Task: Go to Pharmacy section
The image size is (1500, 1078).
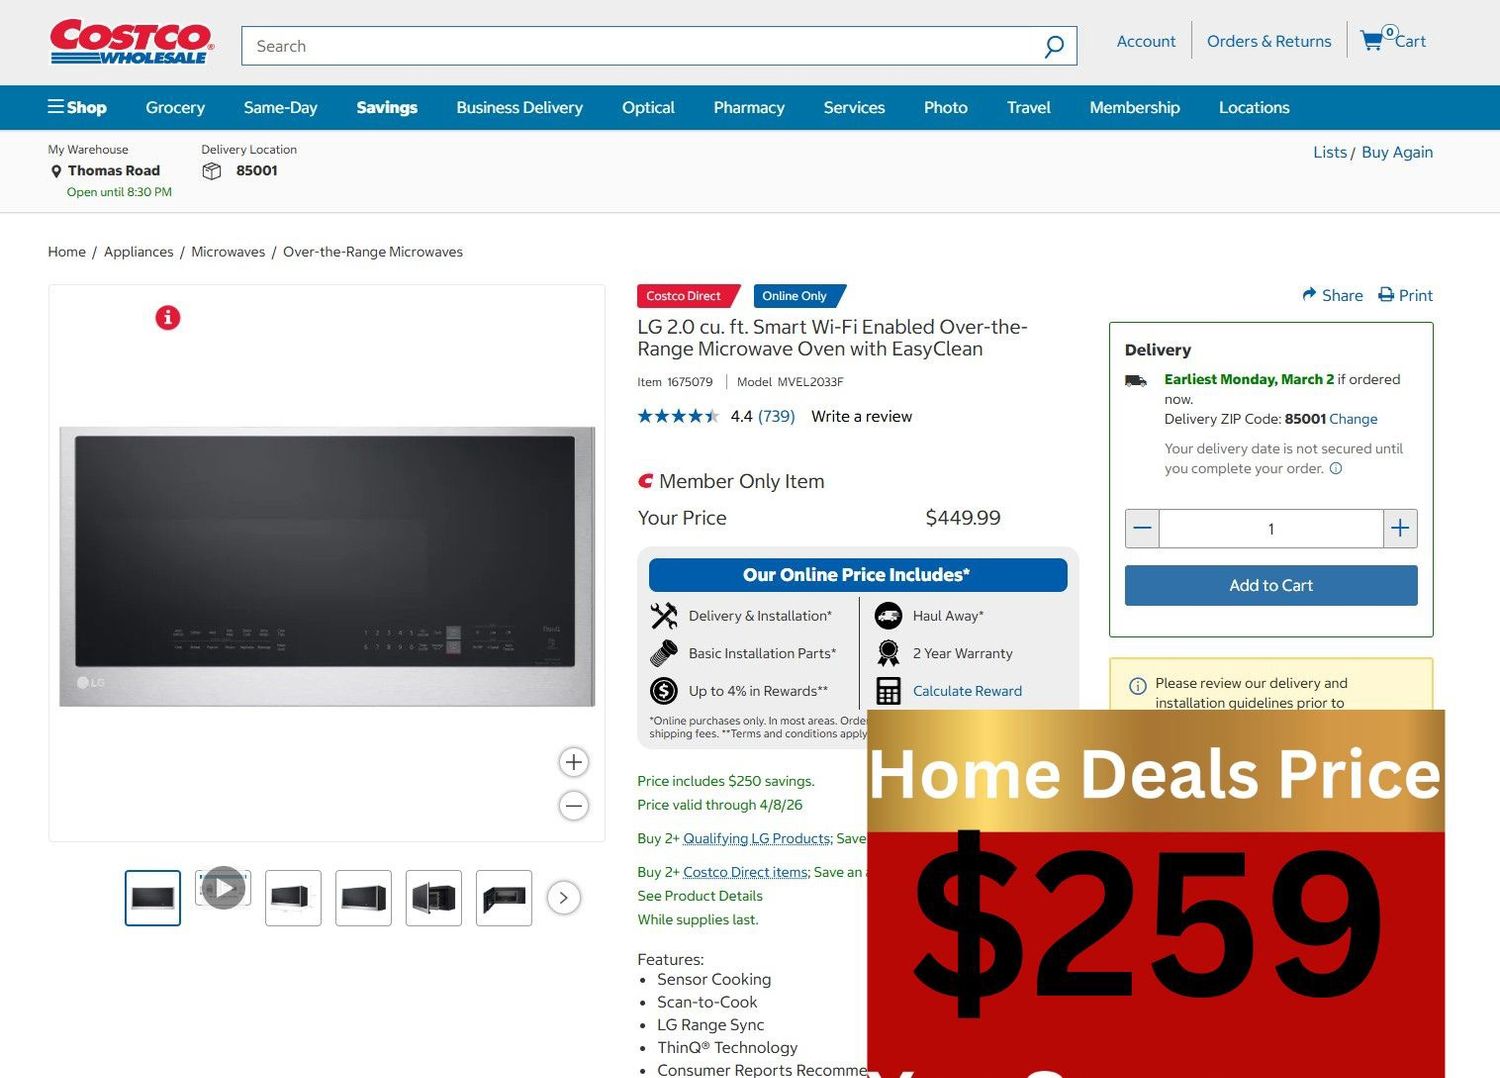Action: click(x=748, y=107)
